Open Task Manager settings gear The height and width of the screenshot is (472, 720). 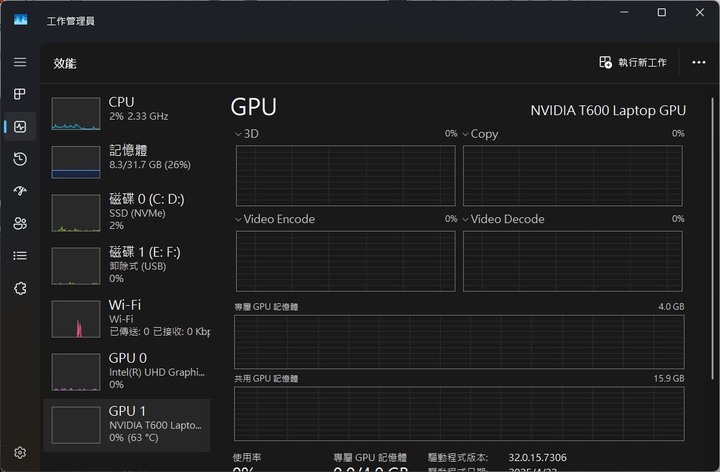[x=20, y=453]
